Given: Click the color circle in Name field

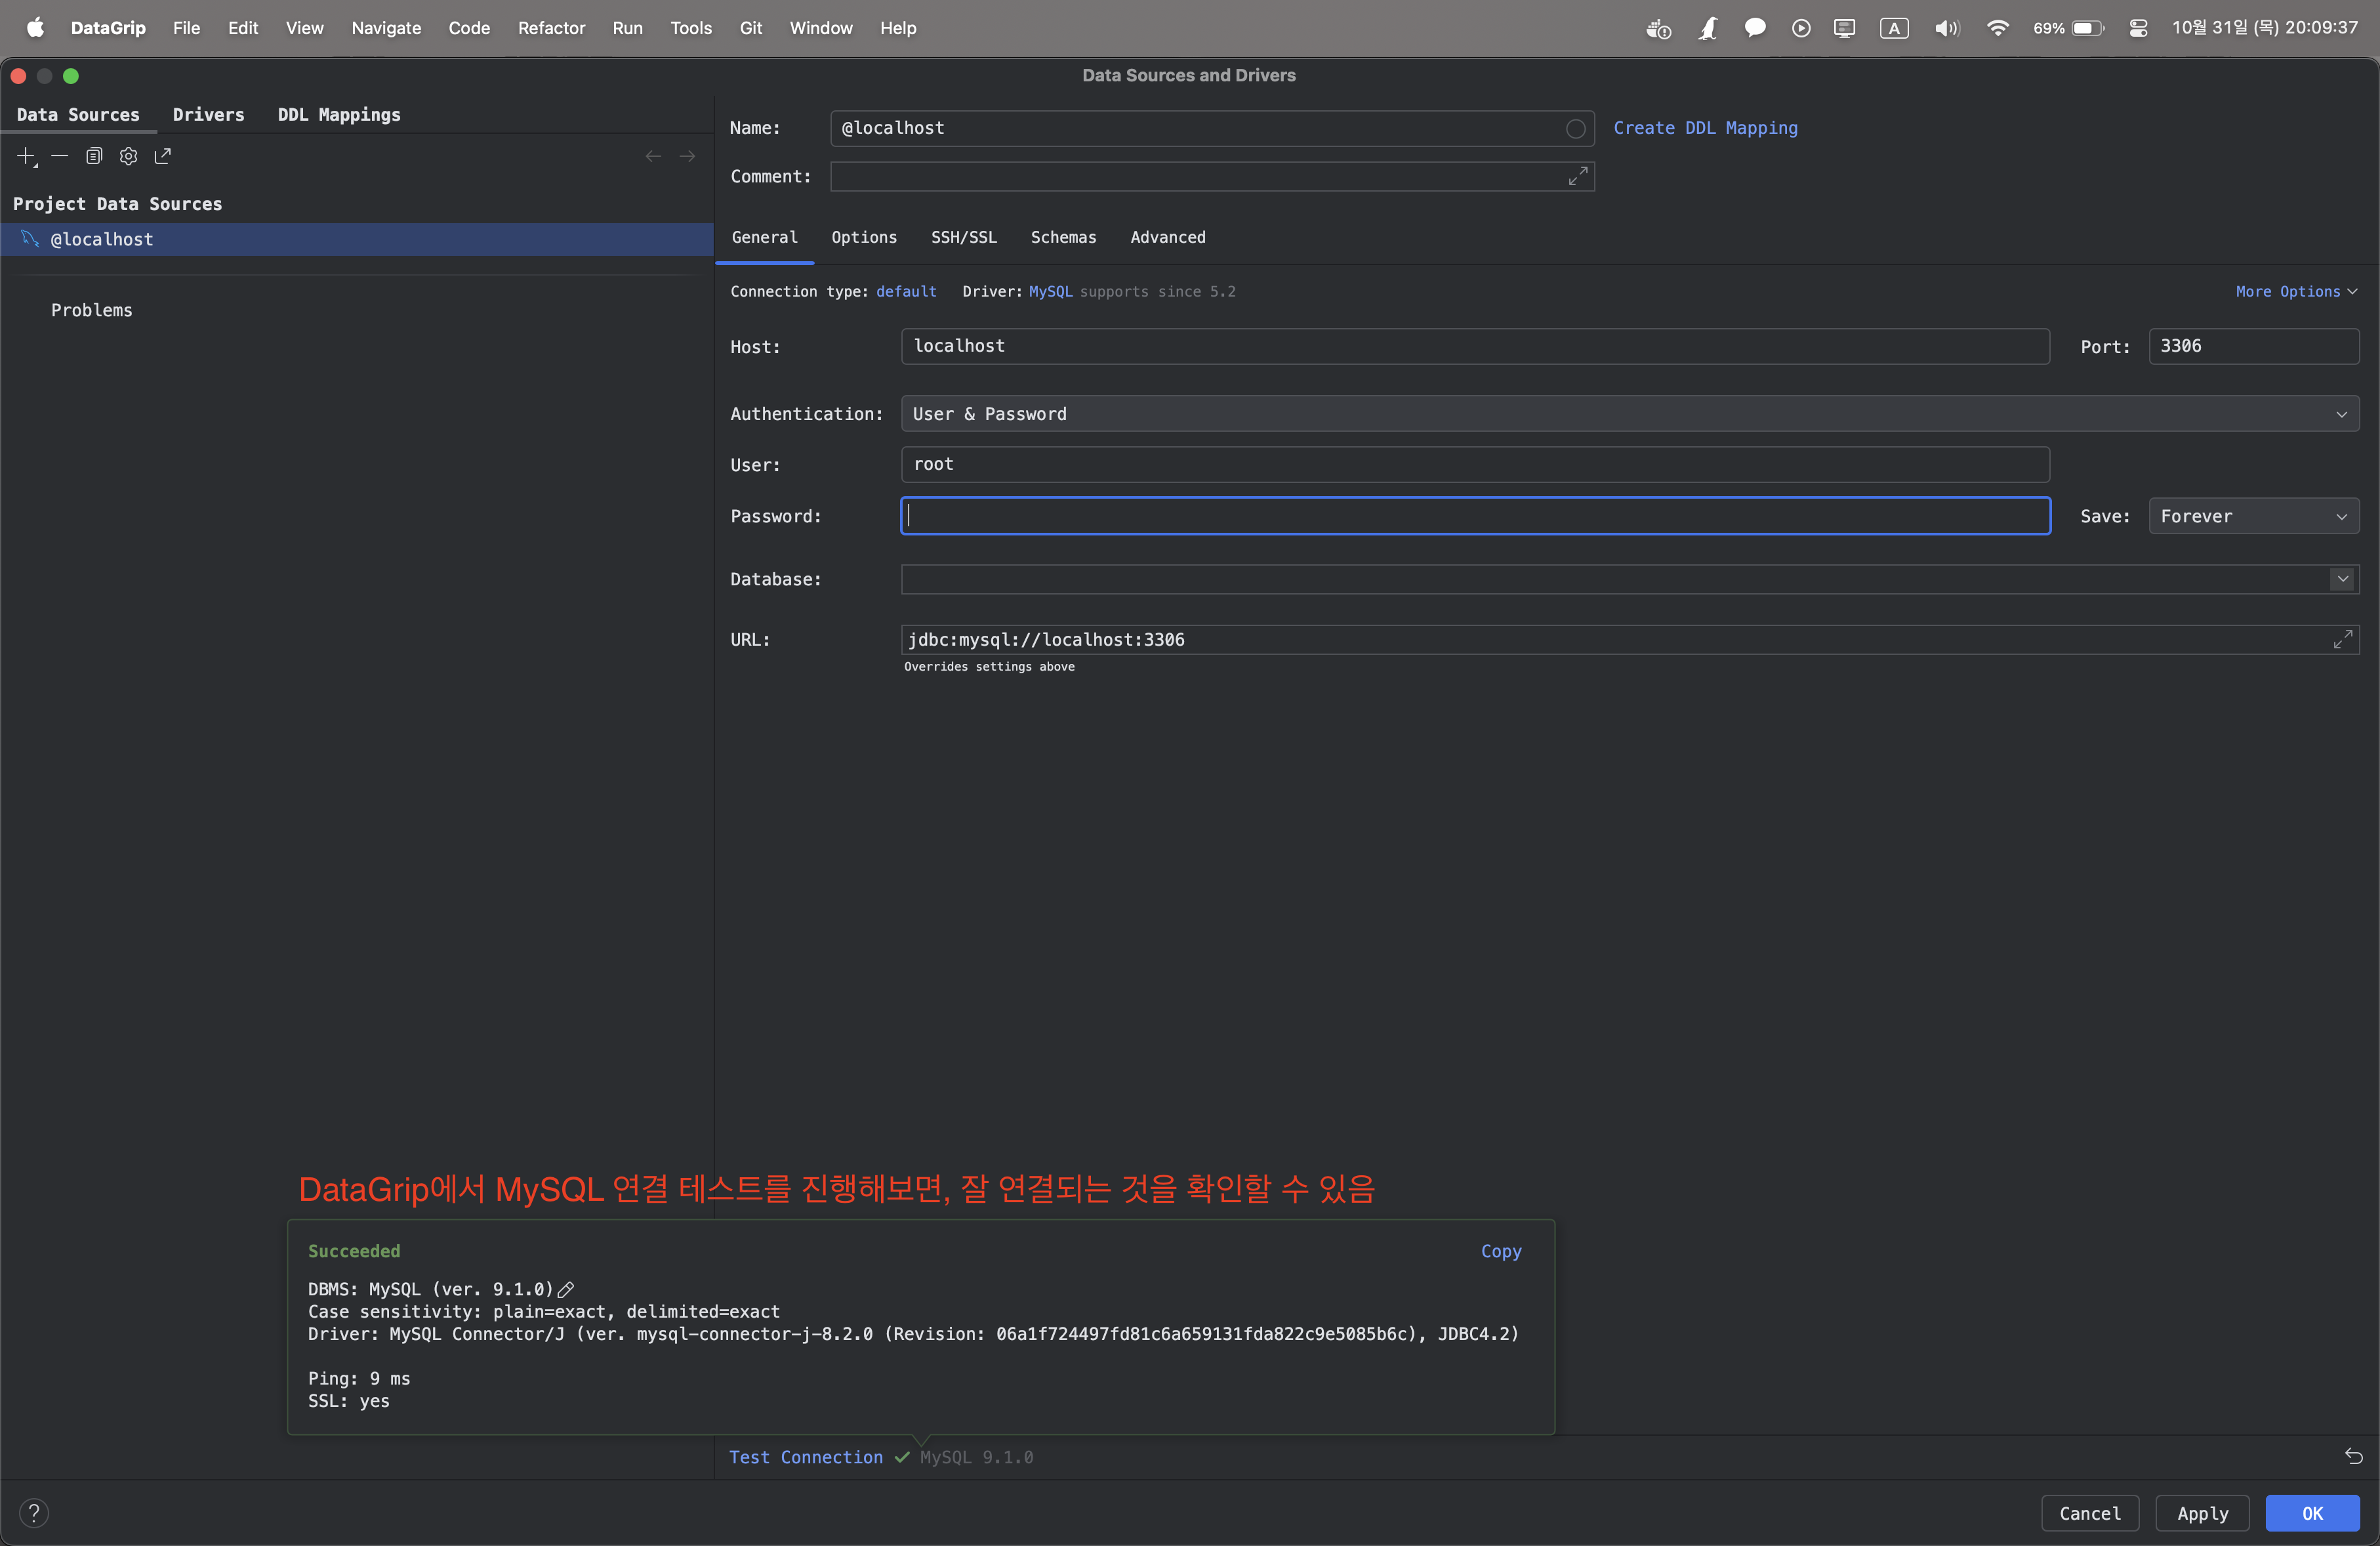Looking at the screenshot, I should pos(1575,128).
